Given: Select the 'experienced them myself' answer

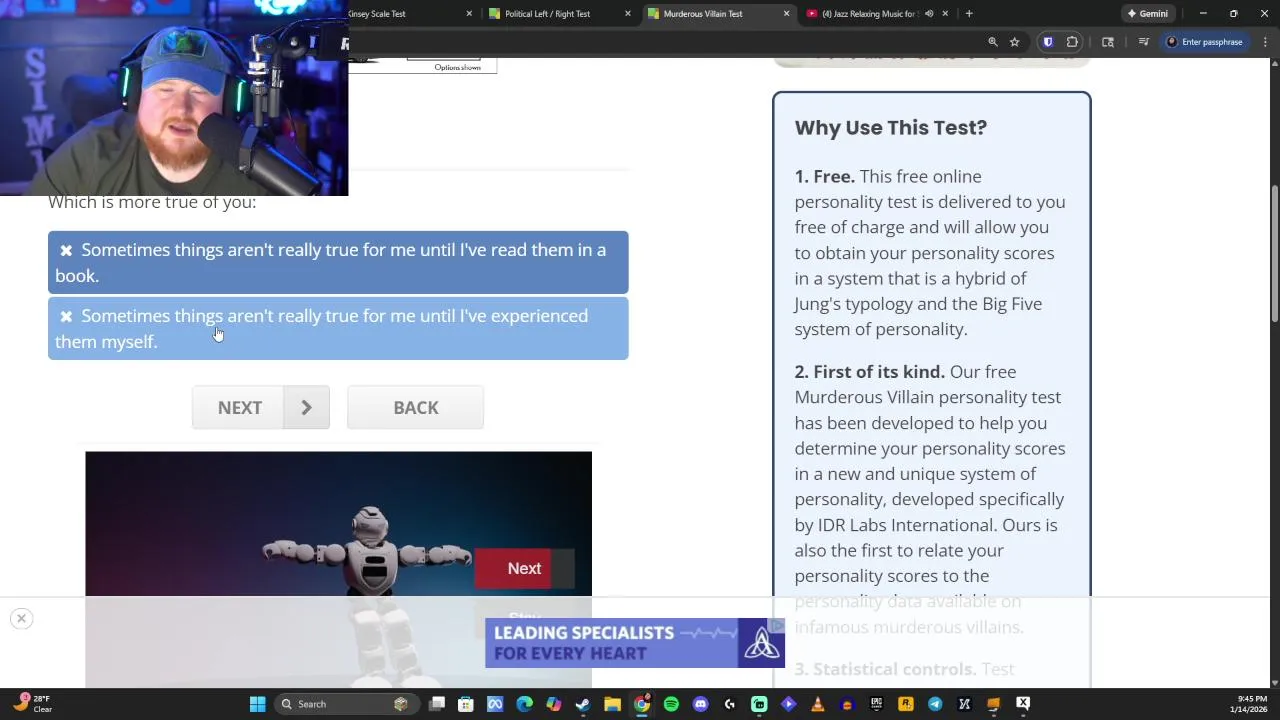Looking at the screenshot, I should [x=338, y=328].
